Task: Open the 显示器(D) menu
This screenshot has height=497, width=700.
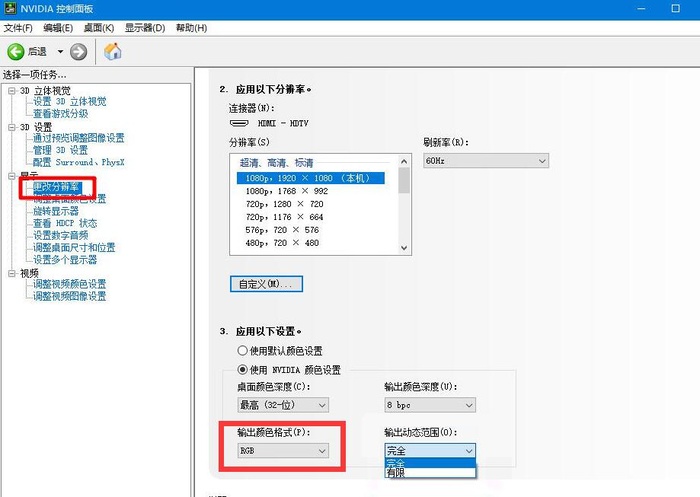Action: click(x=145, y=28)
